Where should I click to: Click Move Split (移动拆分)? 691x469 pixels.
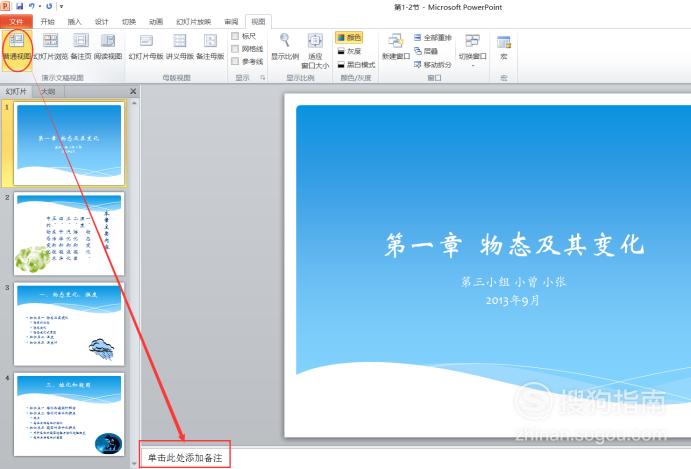click(433, 64)
